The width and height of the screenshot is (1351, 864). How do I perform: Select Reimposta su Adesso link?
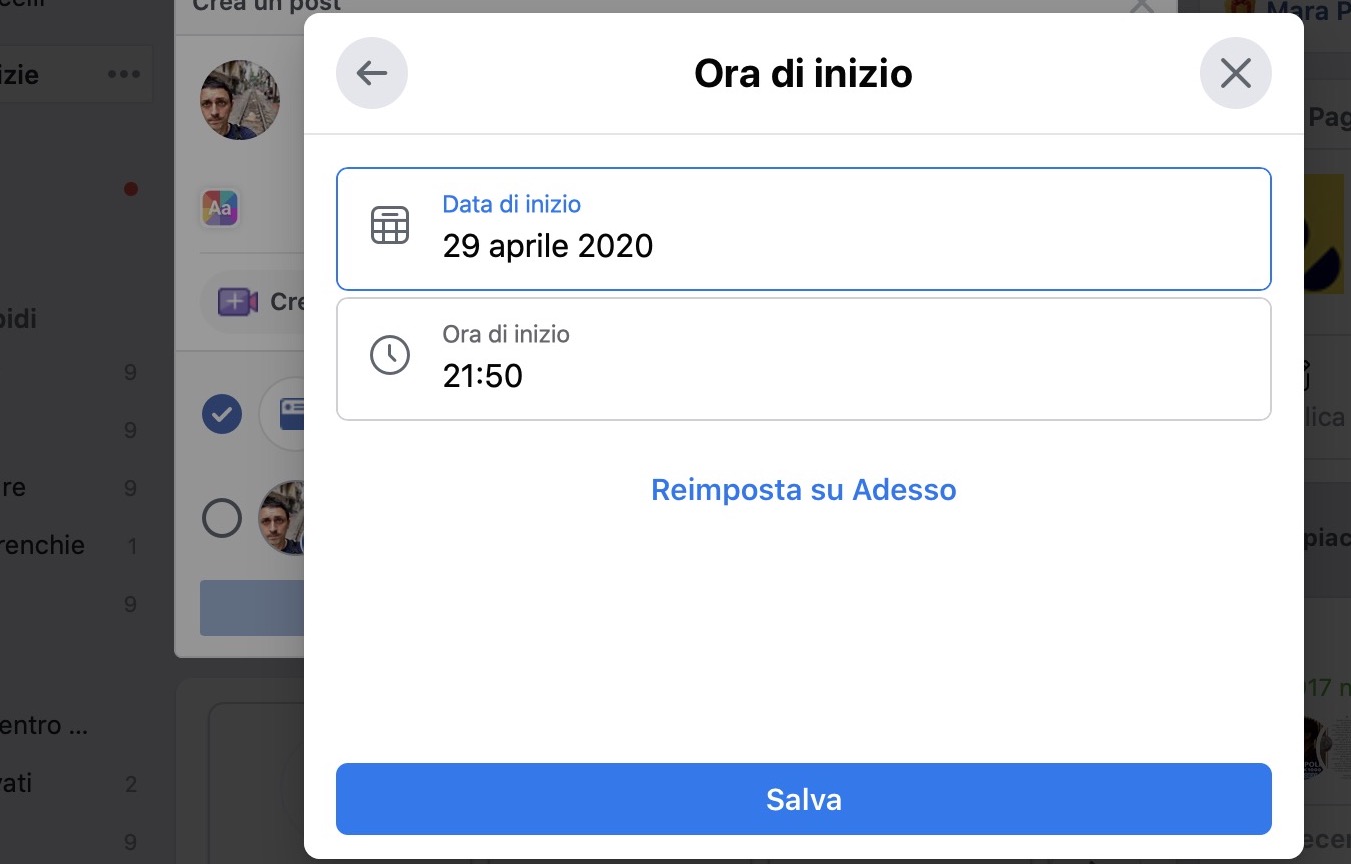pyautogui.click(x=804, y=490)
